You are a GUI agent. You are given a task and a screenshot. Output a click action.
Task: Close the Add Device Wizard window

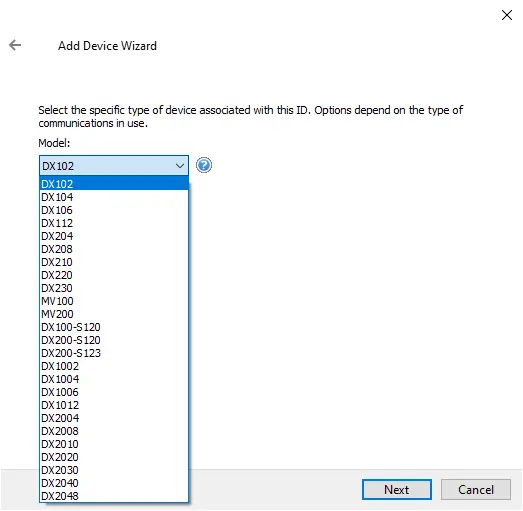(507, 15)
